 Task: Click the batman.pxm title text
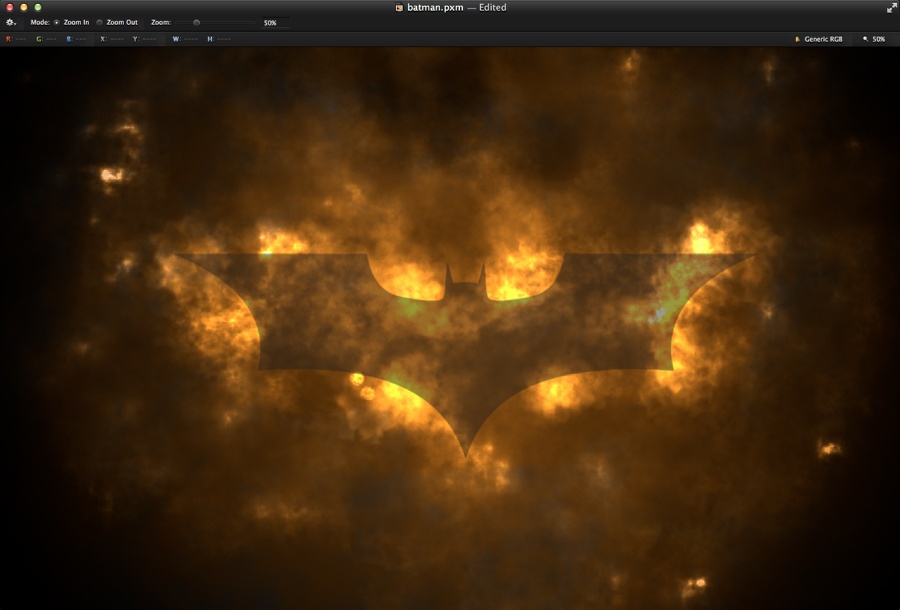click(x=435, y=7)
